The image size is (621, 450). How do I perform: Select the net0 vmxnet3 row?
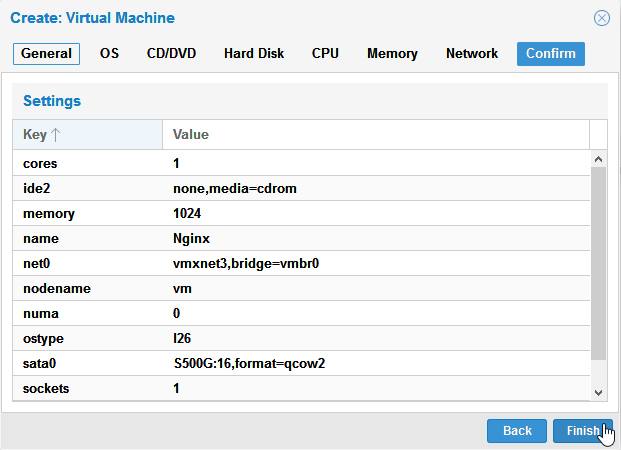click(301, 263)
